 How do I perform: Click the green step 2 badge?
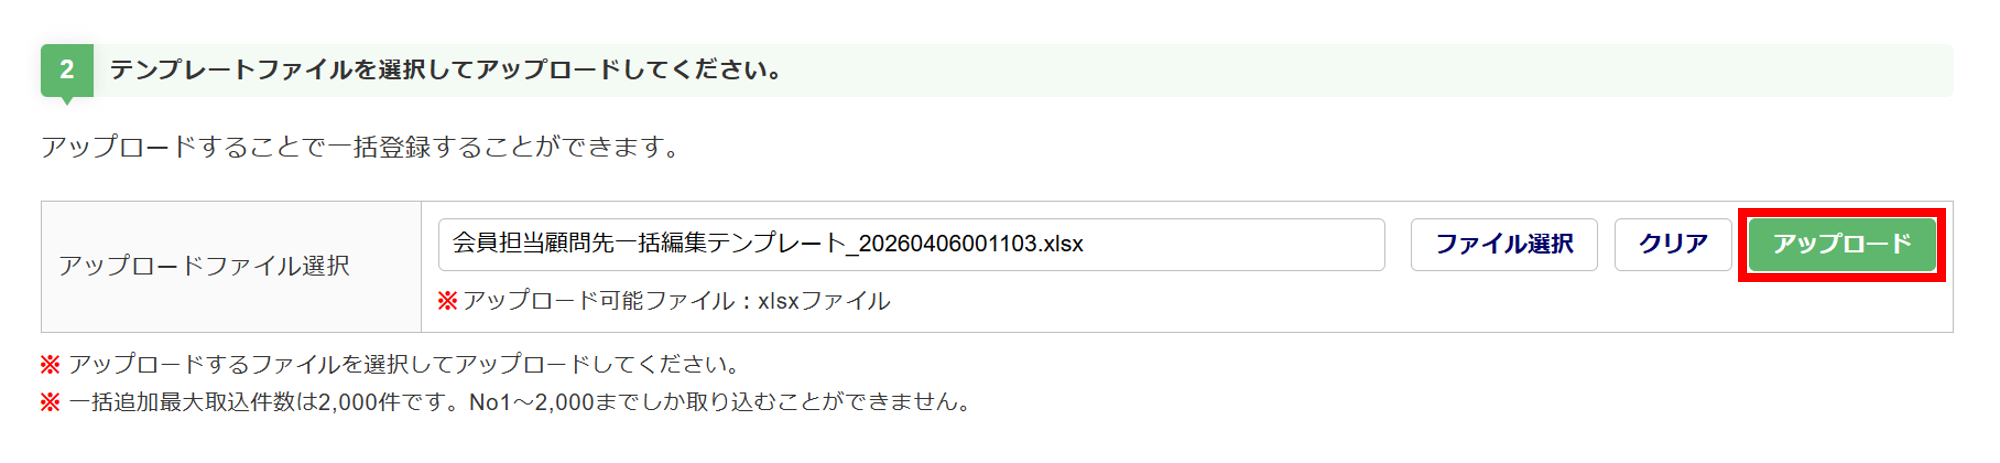pos(67,70)
